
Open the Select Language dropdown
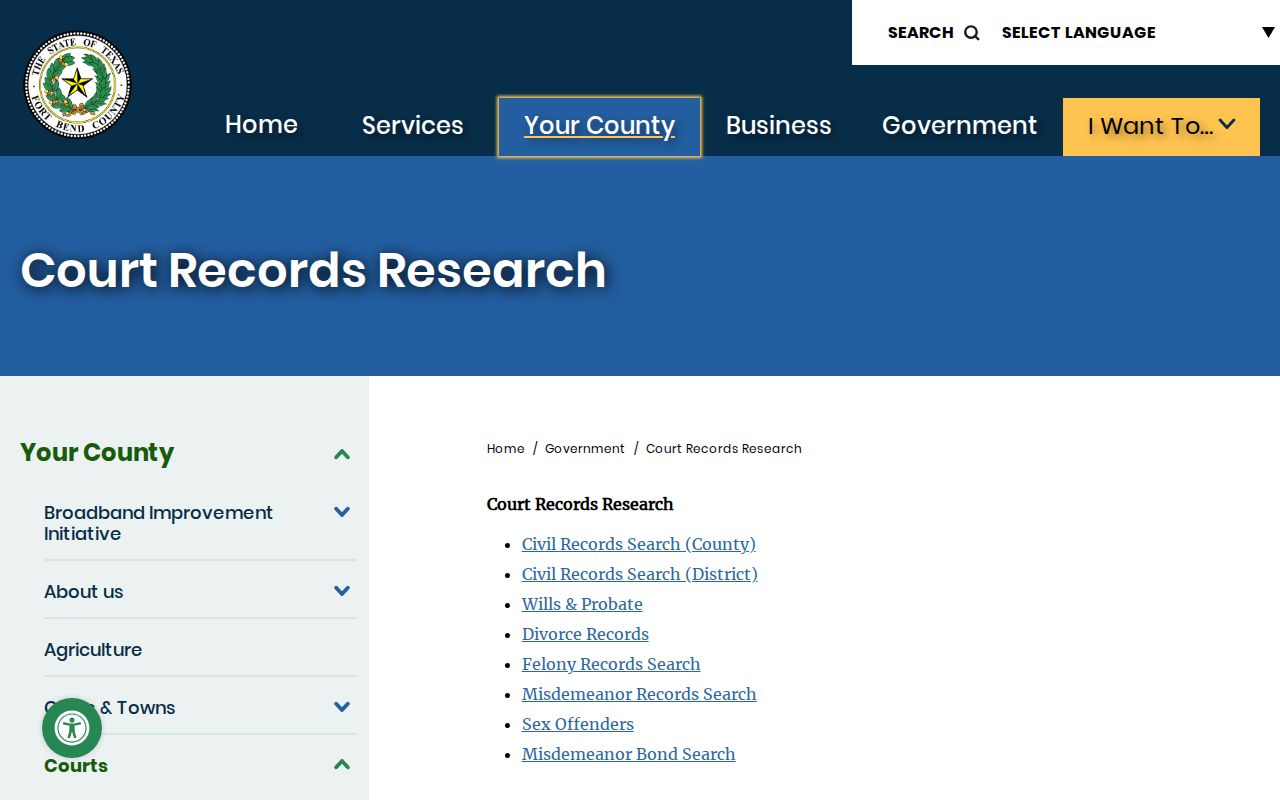[x=1138, y=33]
